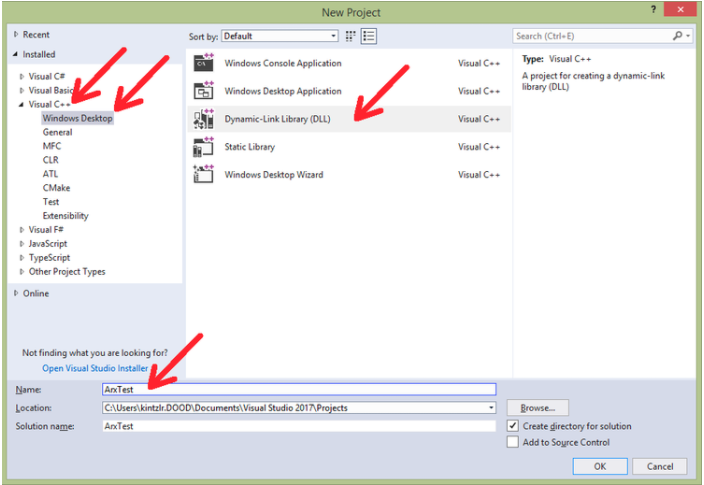Click the Solution name field
The height and width of the screenshot is (485, 704).
pyautogui.click(x=299, y=426)
